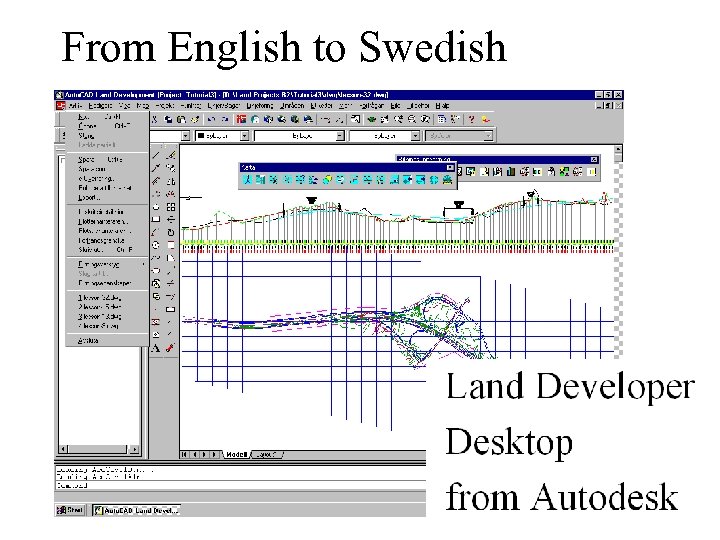Switch to the Layout tab beside Modell
This screenshot has width=720, height=540.
[267, 455]
